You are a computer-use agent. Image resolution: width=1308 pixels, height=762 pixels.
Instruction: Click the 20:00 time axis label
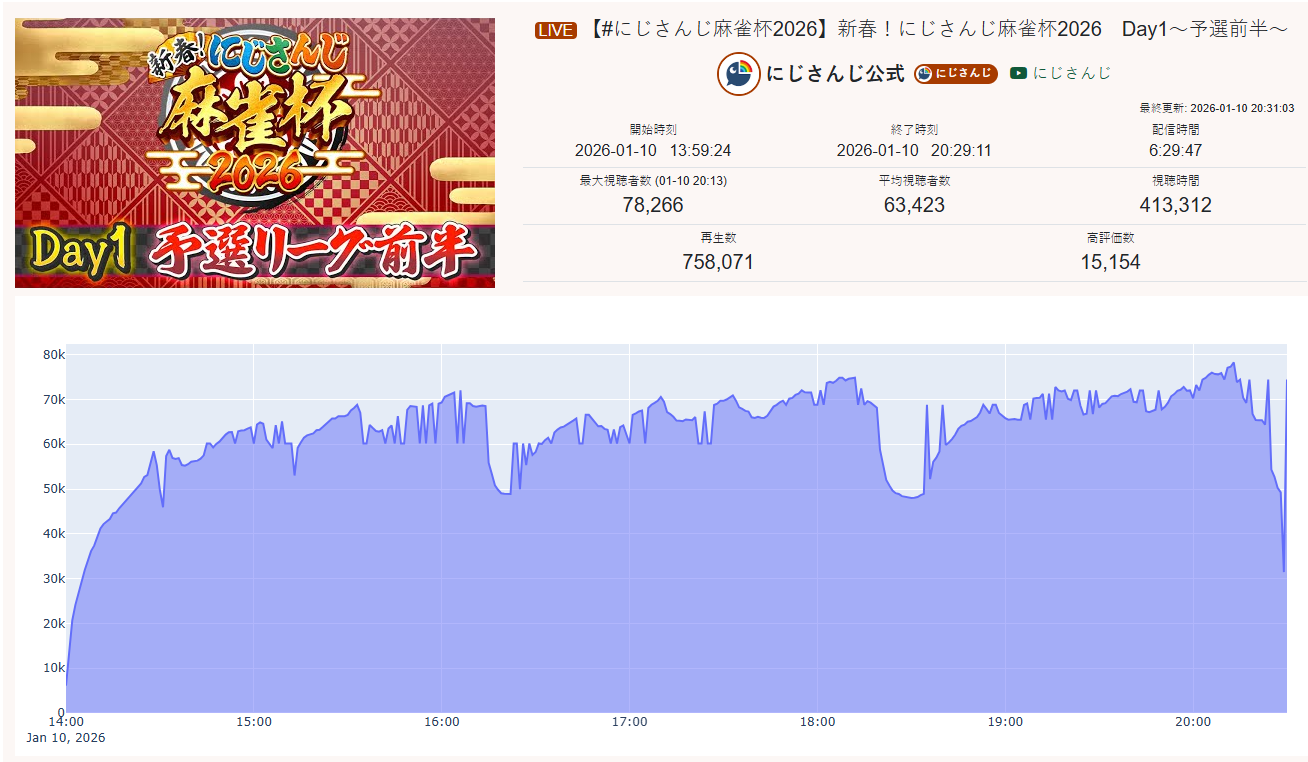click(x=1193, y=722)
